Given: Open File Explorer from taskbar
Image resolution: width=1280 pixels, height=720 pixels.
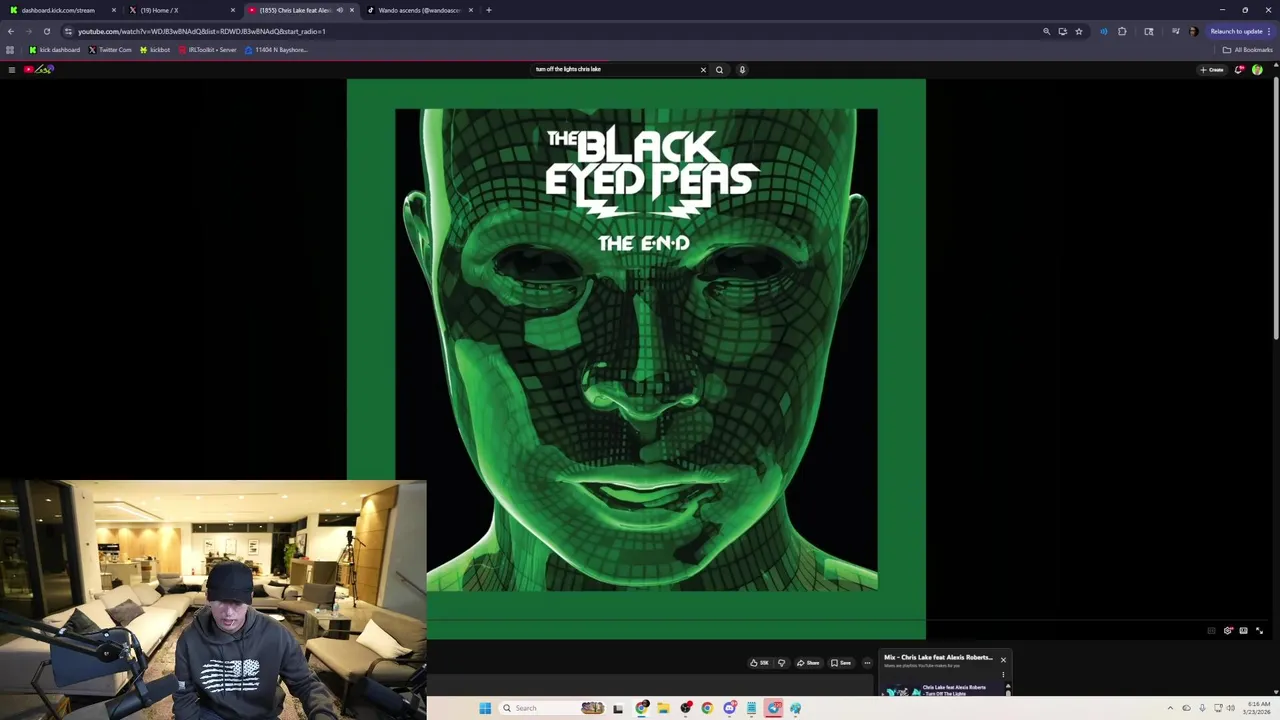Looking at the screenshot, I should [663, 708].
